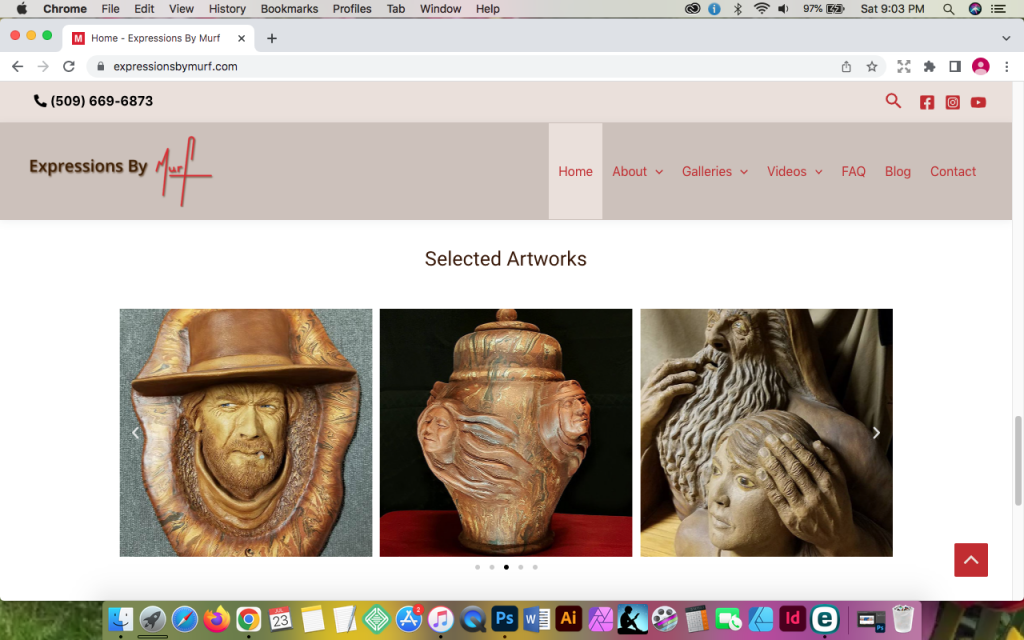Click the scroll-to-top arrow button
Image resolution: width=1024 pixels, height=640 pixels.
click(x=970, y=560)
